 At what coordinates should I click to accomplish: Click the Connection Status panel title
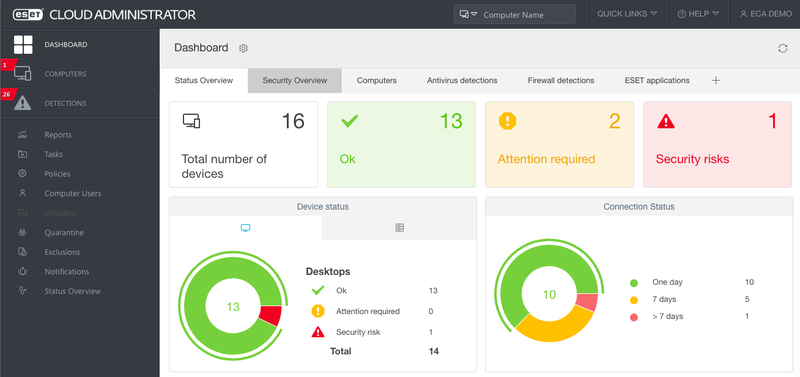[x=639, y=207]
